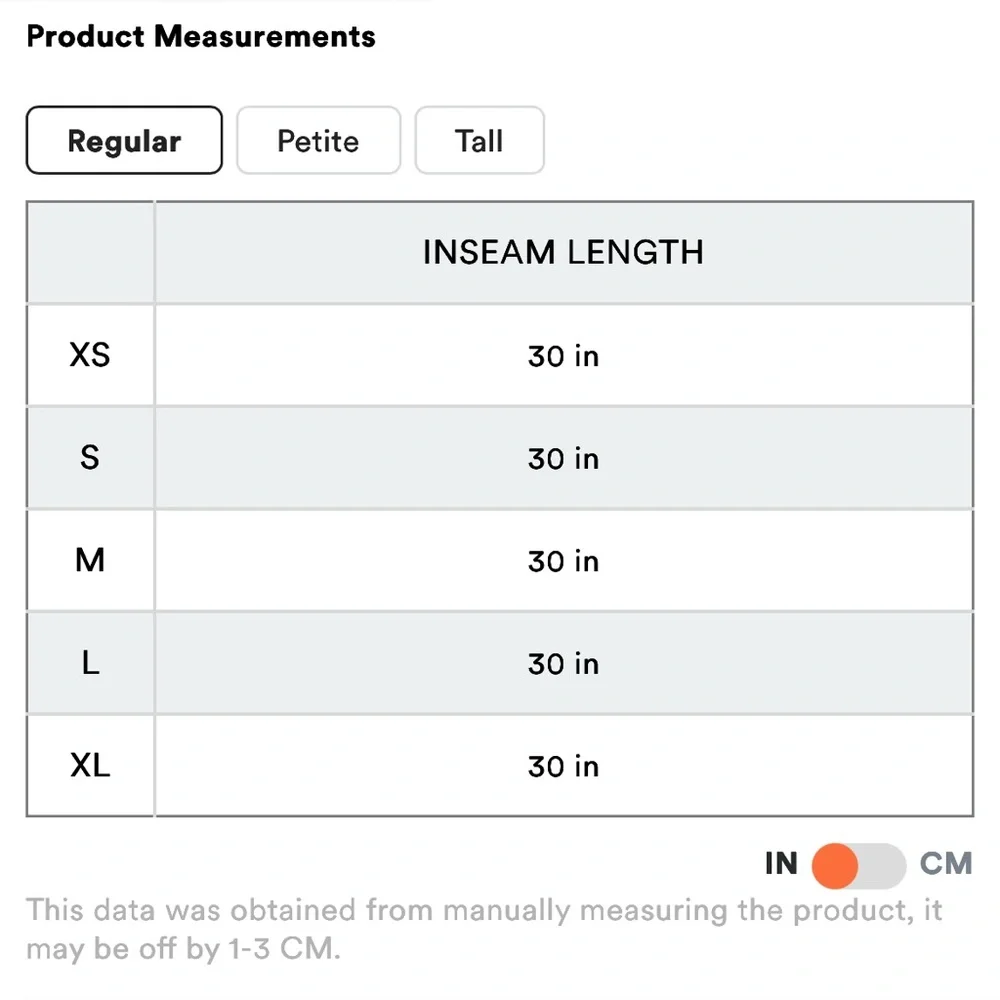Click the inseam value for size S
This screenshot has height=1000, width=1000.
click(563, 459)
